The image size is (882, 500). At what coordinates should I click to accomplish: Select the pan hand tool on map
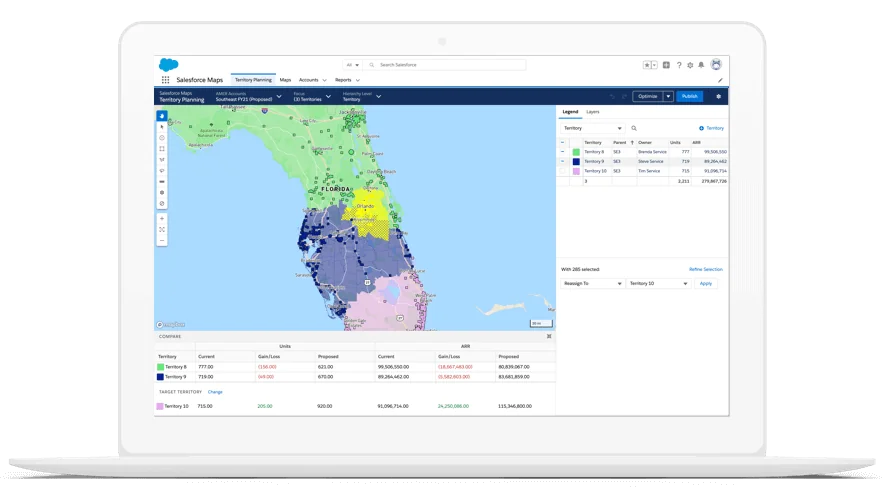point(162,116)
